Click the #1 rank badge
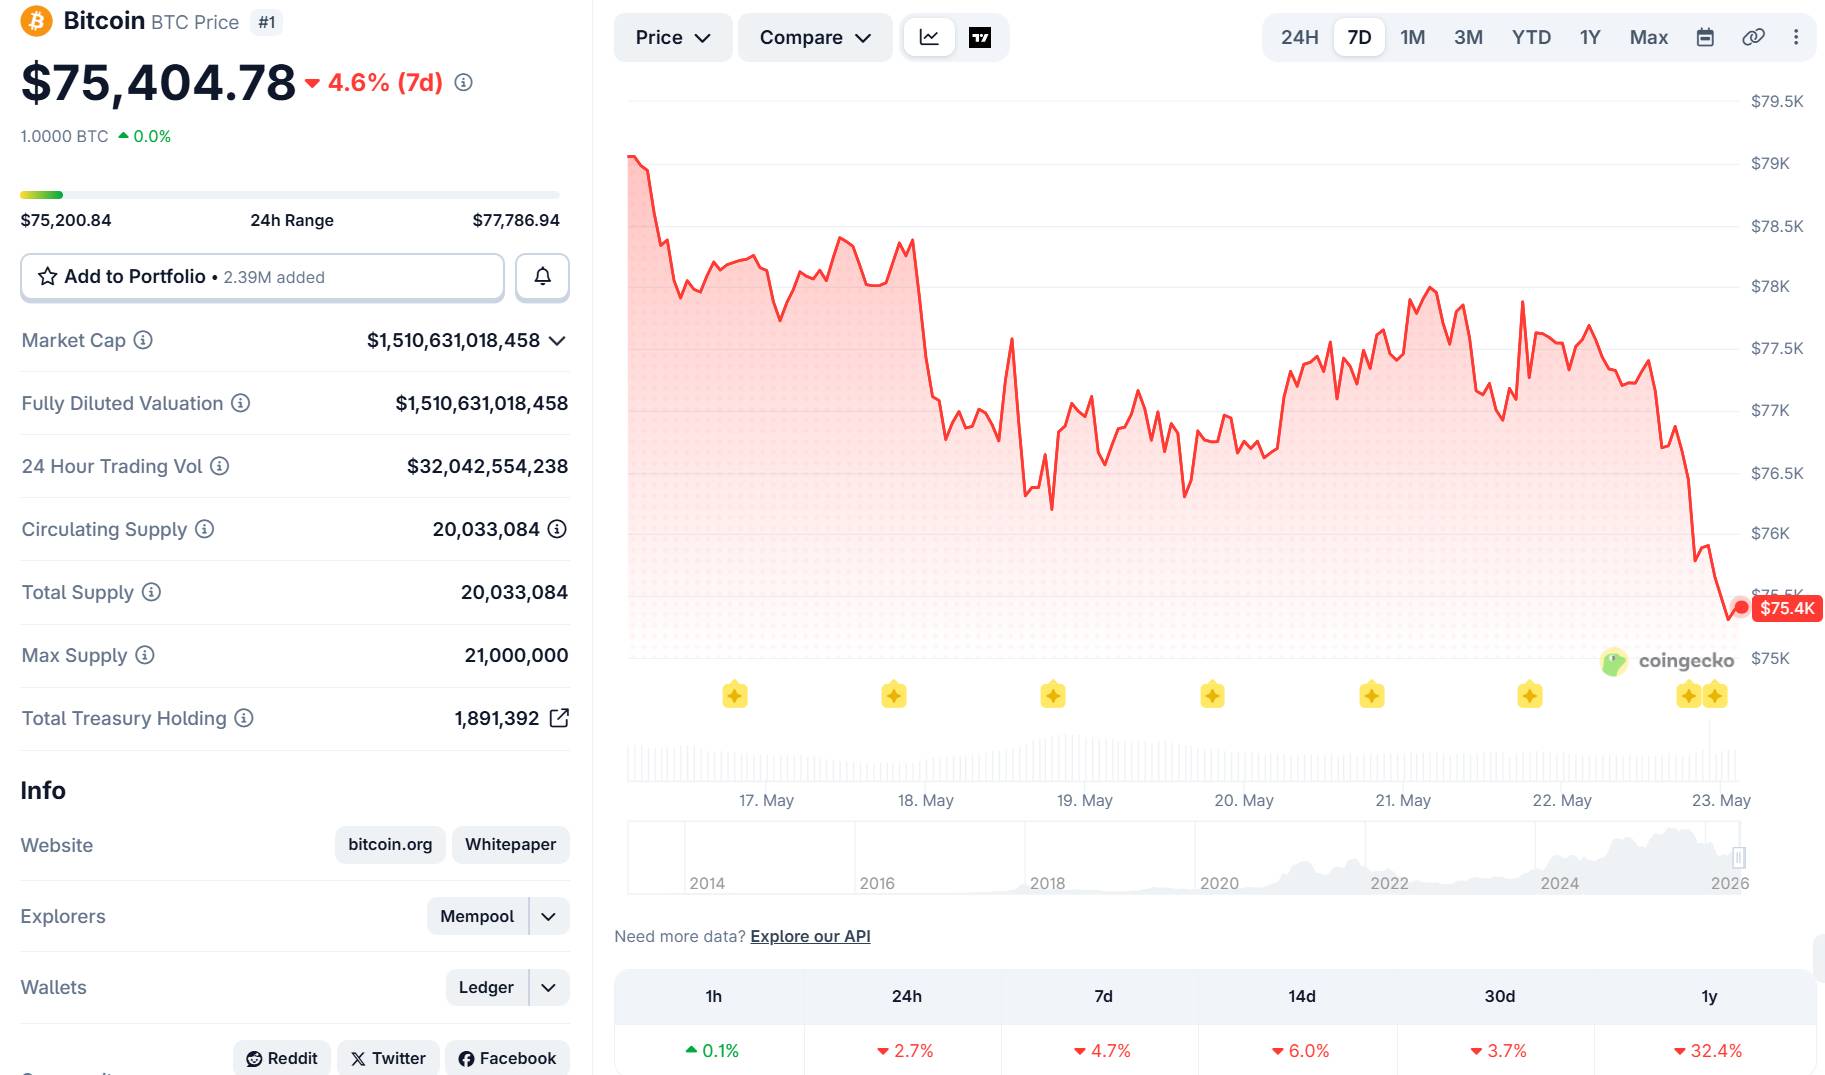This screenshot has width=1825, height=1075. click(266, 22)
